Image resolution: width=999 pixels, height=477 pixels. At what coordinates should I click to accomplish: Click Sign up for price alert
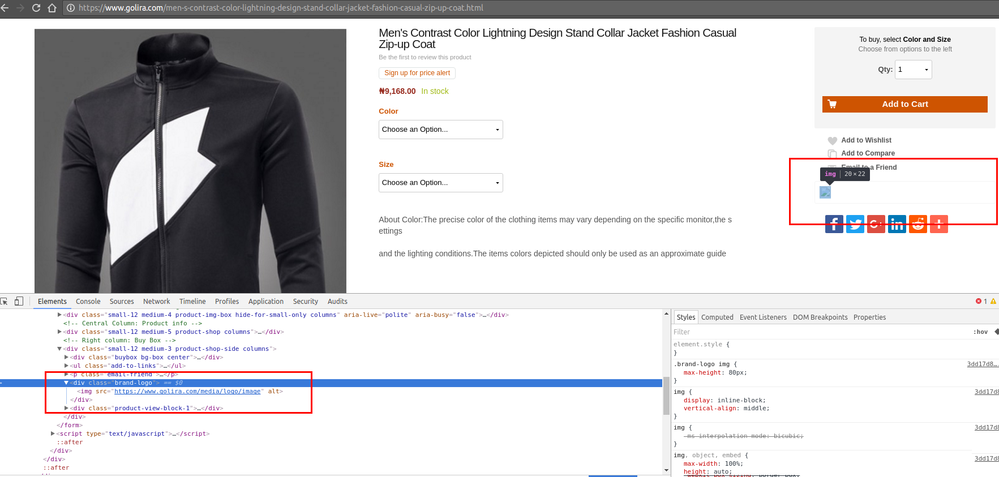click(417, 73)
